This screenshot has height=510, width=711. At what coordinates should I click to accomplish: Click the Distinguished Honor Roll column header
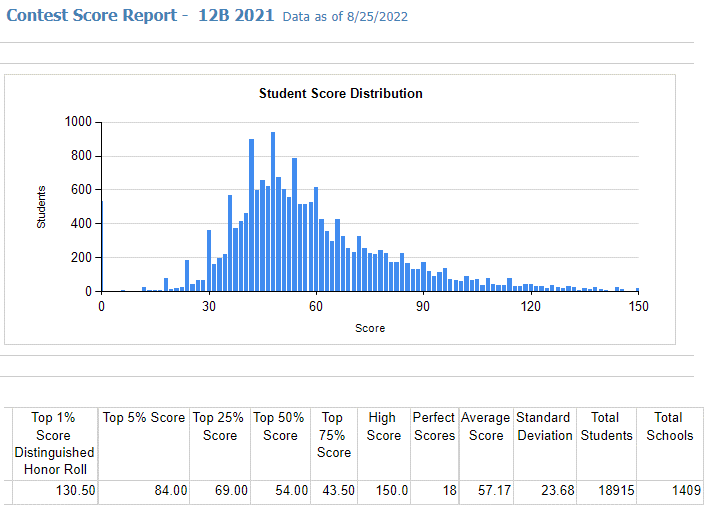tap(53, 444)
